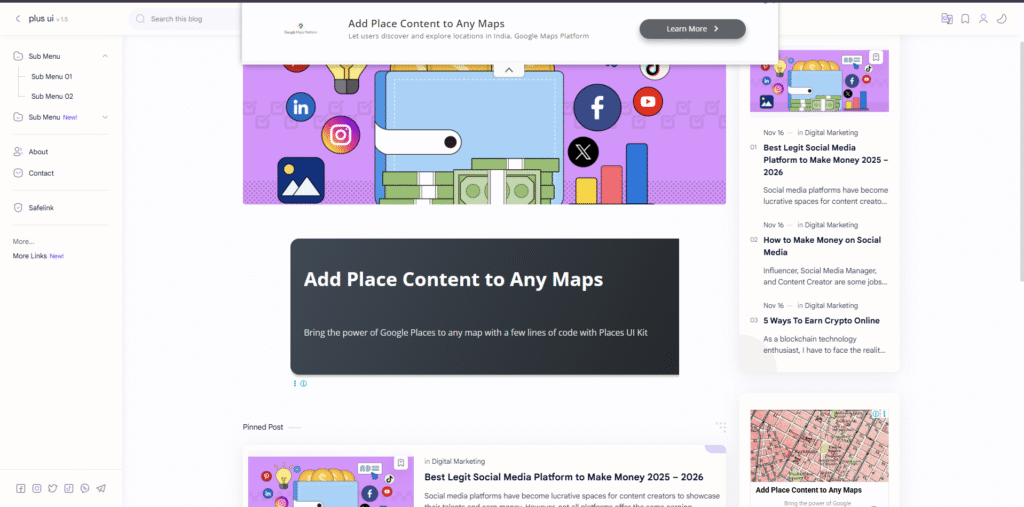
Task: Click Digital Marketing label on pinned post
Action: point(458,461)
